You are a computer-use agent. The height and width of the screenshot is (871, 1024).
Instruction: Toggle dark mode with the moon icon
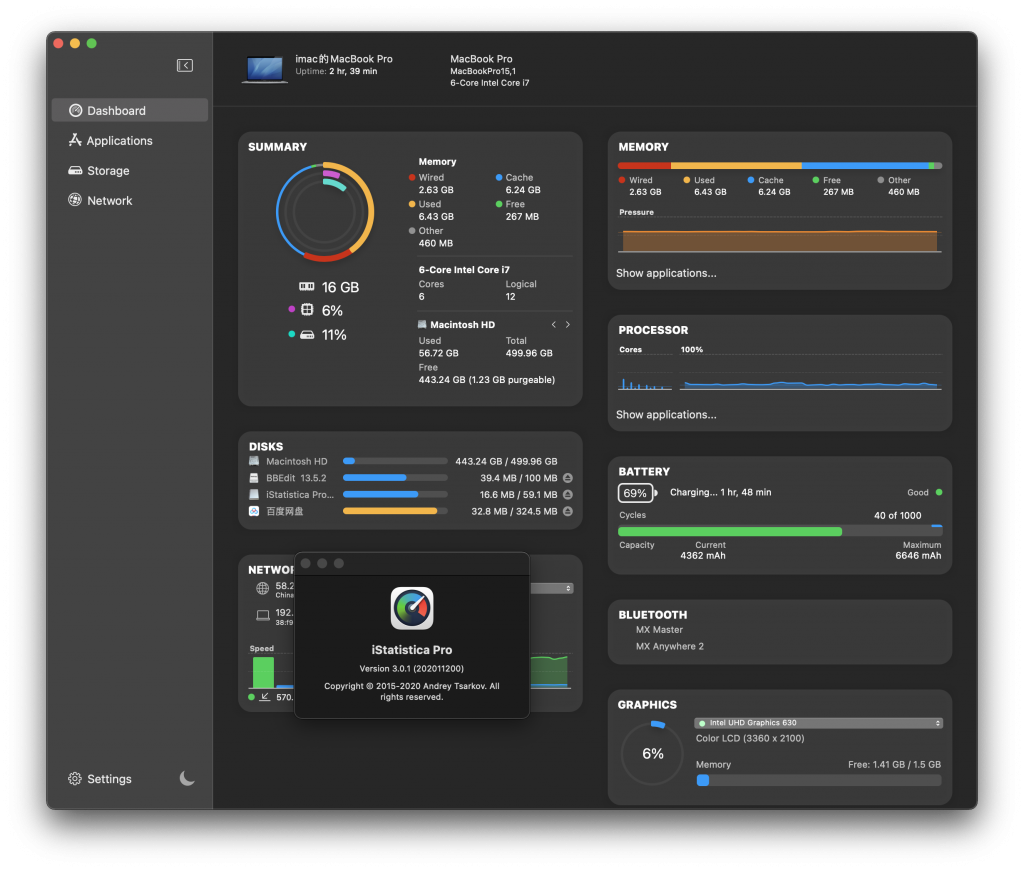[x=187, y=778]
